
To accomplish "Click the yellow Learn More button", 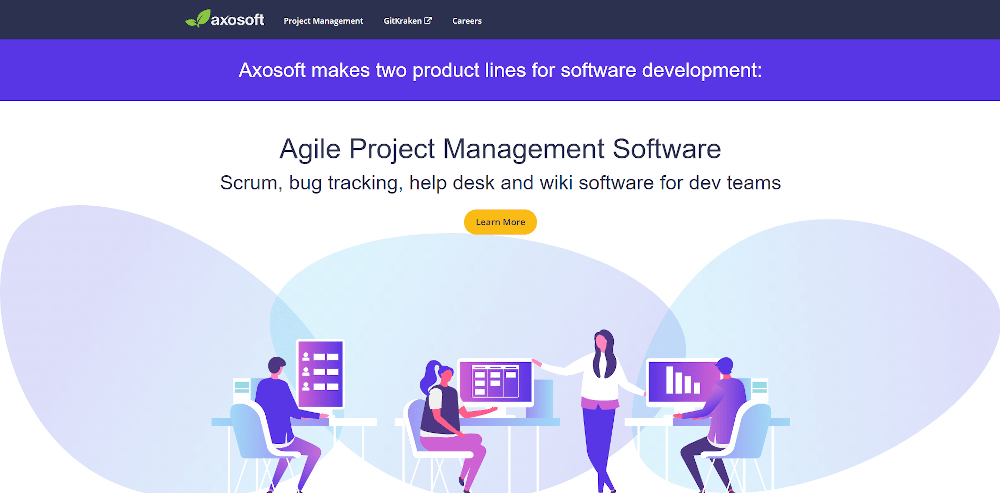I will (x=500, y=222).
